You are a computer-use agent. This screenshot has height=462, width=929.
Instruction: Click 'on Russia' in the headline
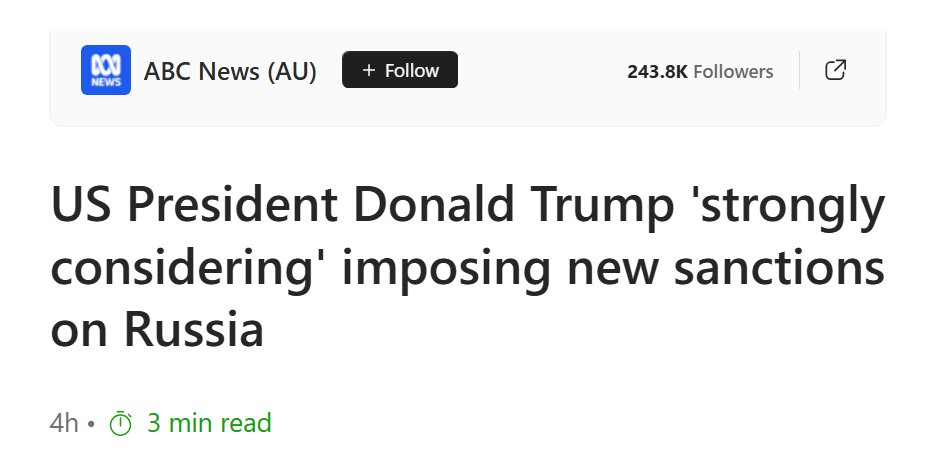(x=157, y=329)
